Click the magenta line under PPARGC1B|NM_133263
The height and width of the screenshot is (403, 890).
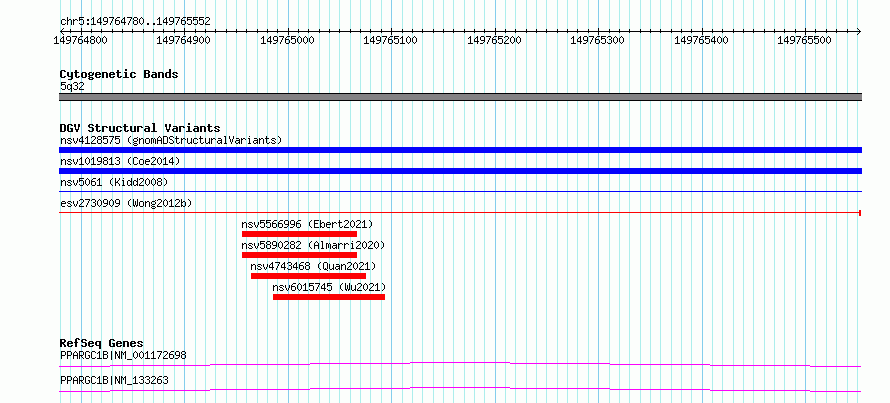tap(460, 389)
